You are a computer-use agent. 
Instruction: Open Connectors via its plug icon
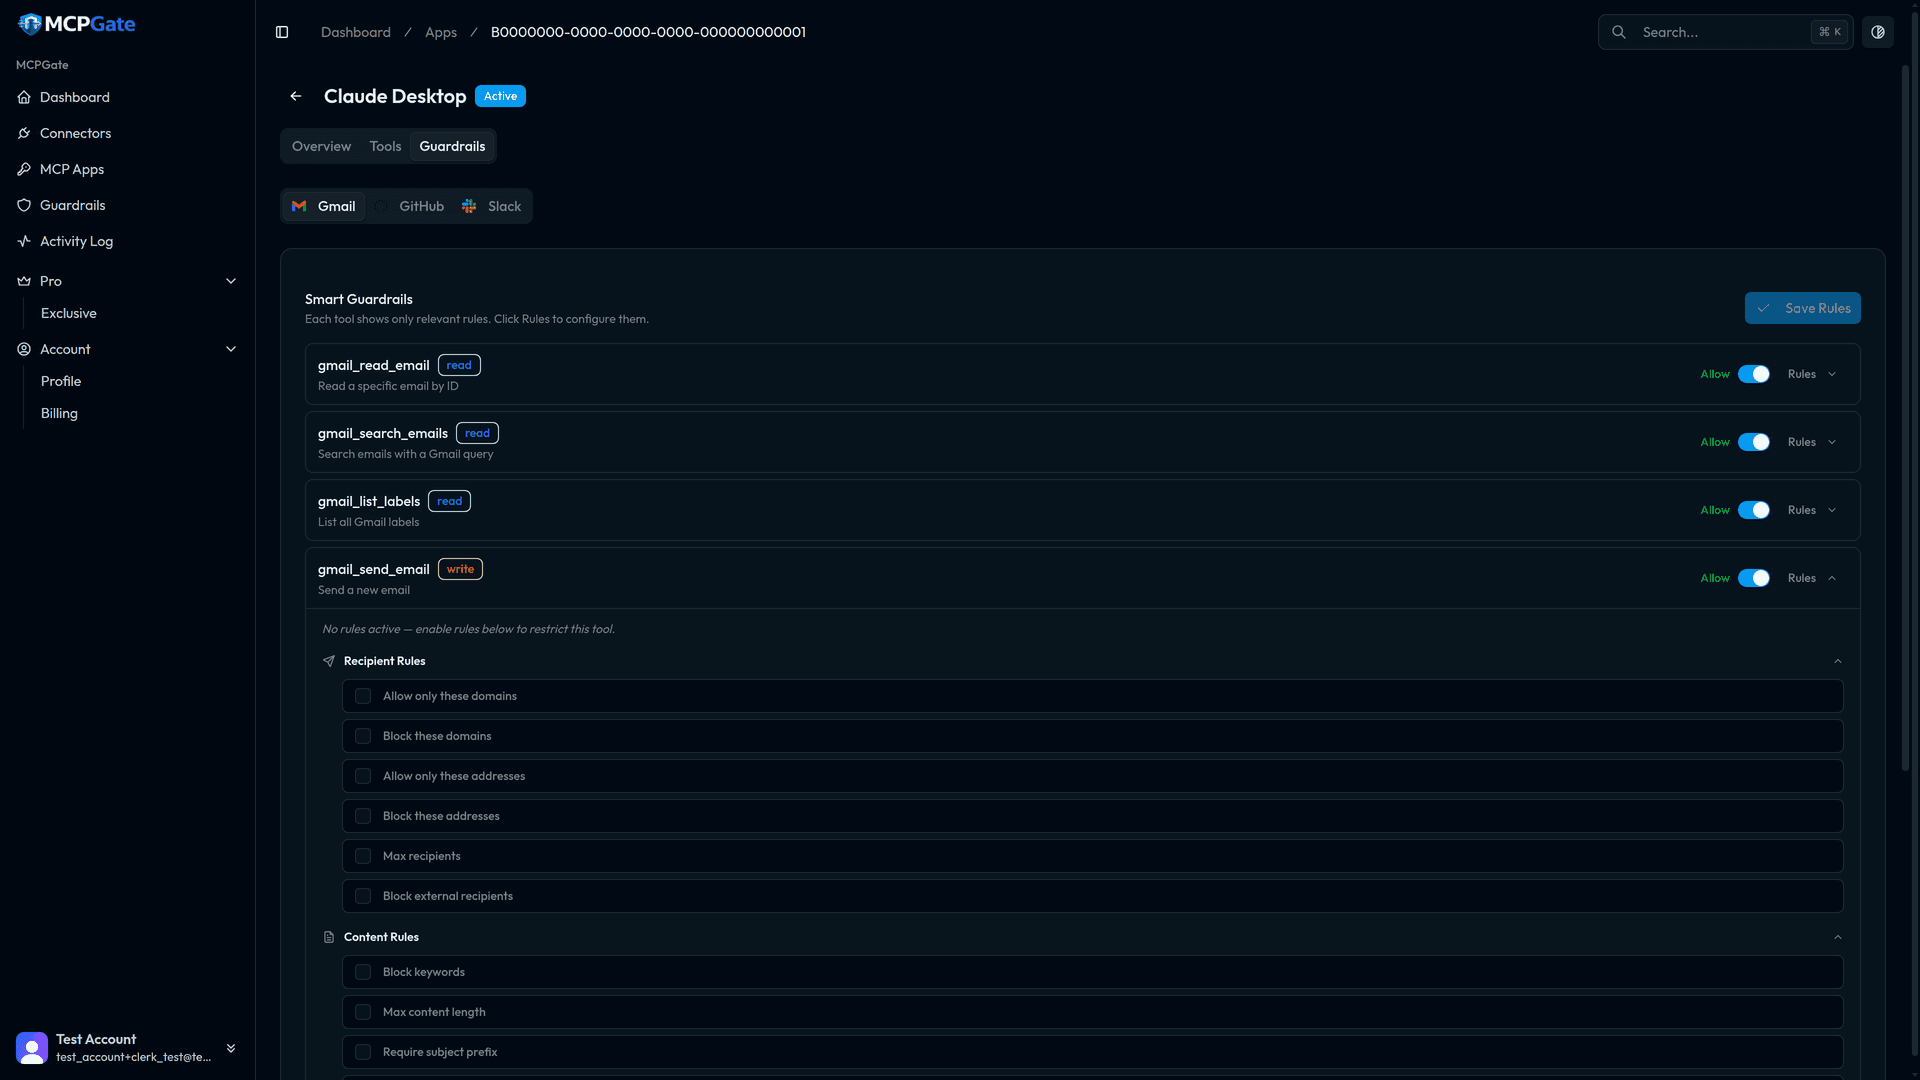[x=24, y=133]
